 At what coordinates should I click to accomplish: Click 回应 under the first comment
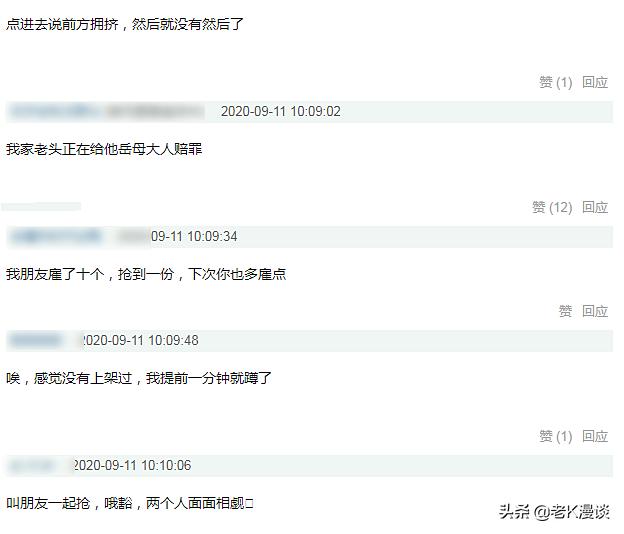(595, 82)
